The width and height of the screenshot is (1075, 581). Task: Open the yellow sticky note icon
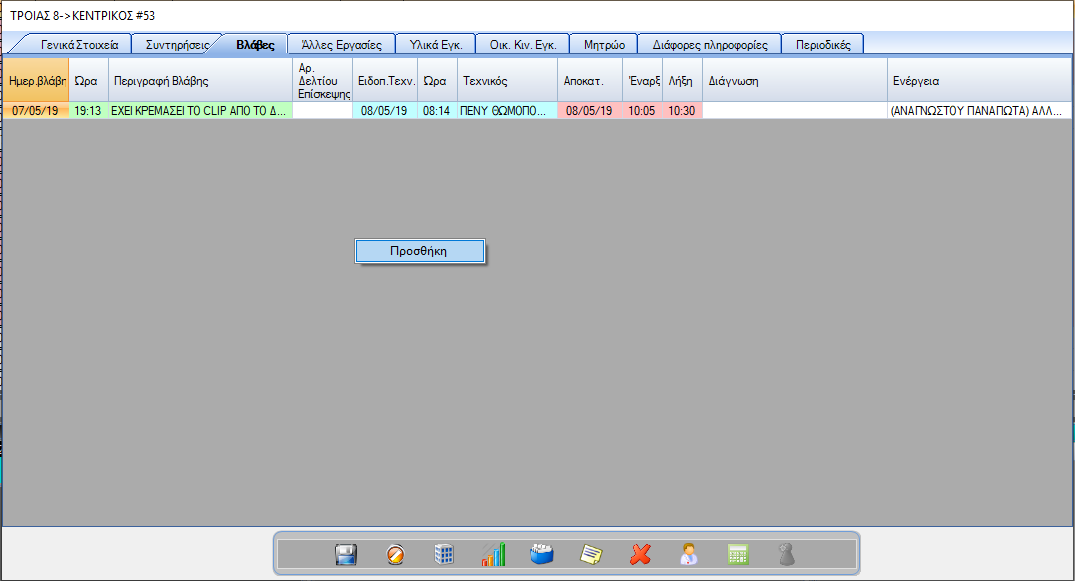[x=591, y=555]
